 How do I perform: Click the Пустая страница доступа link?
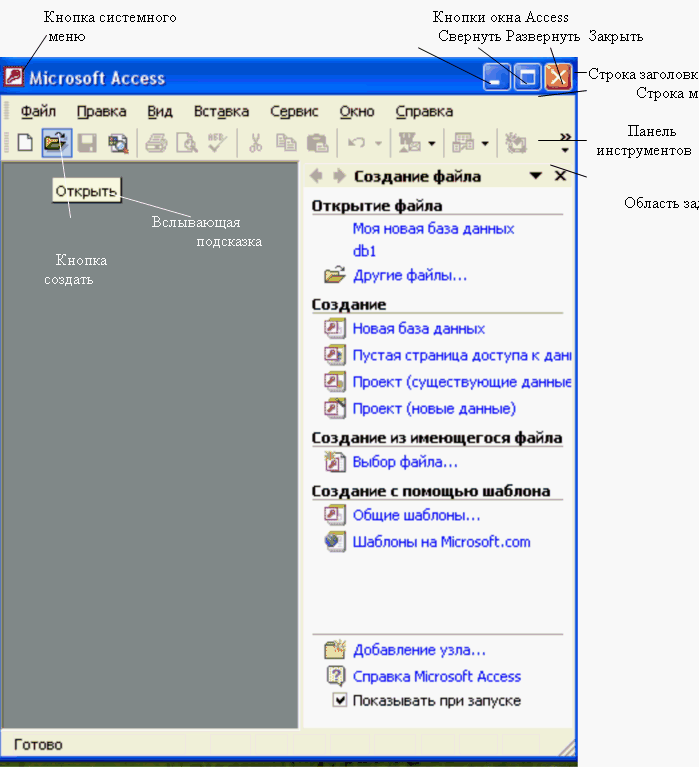pyautogui.click(x=462, y=355)
